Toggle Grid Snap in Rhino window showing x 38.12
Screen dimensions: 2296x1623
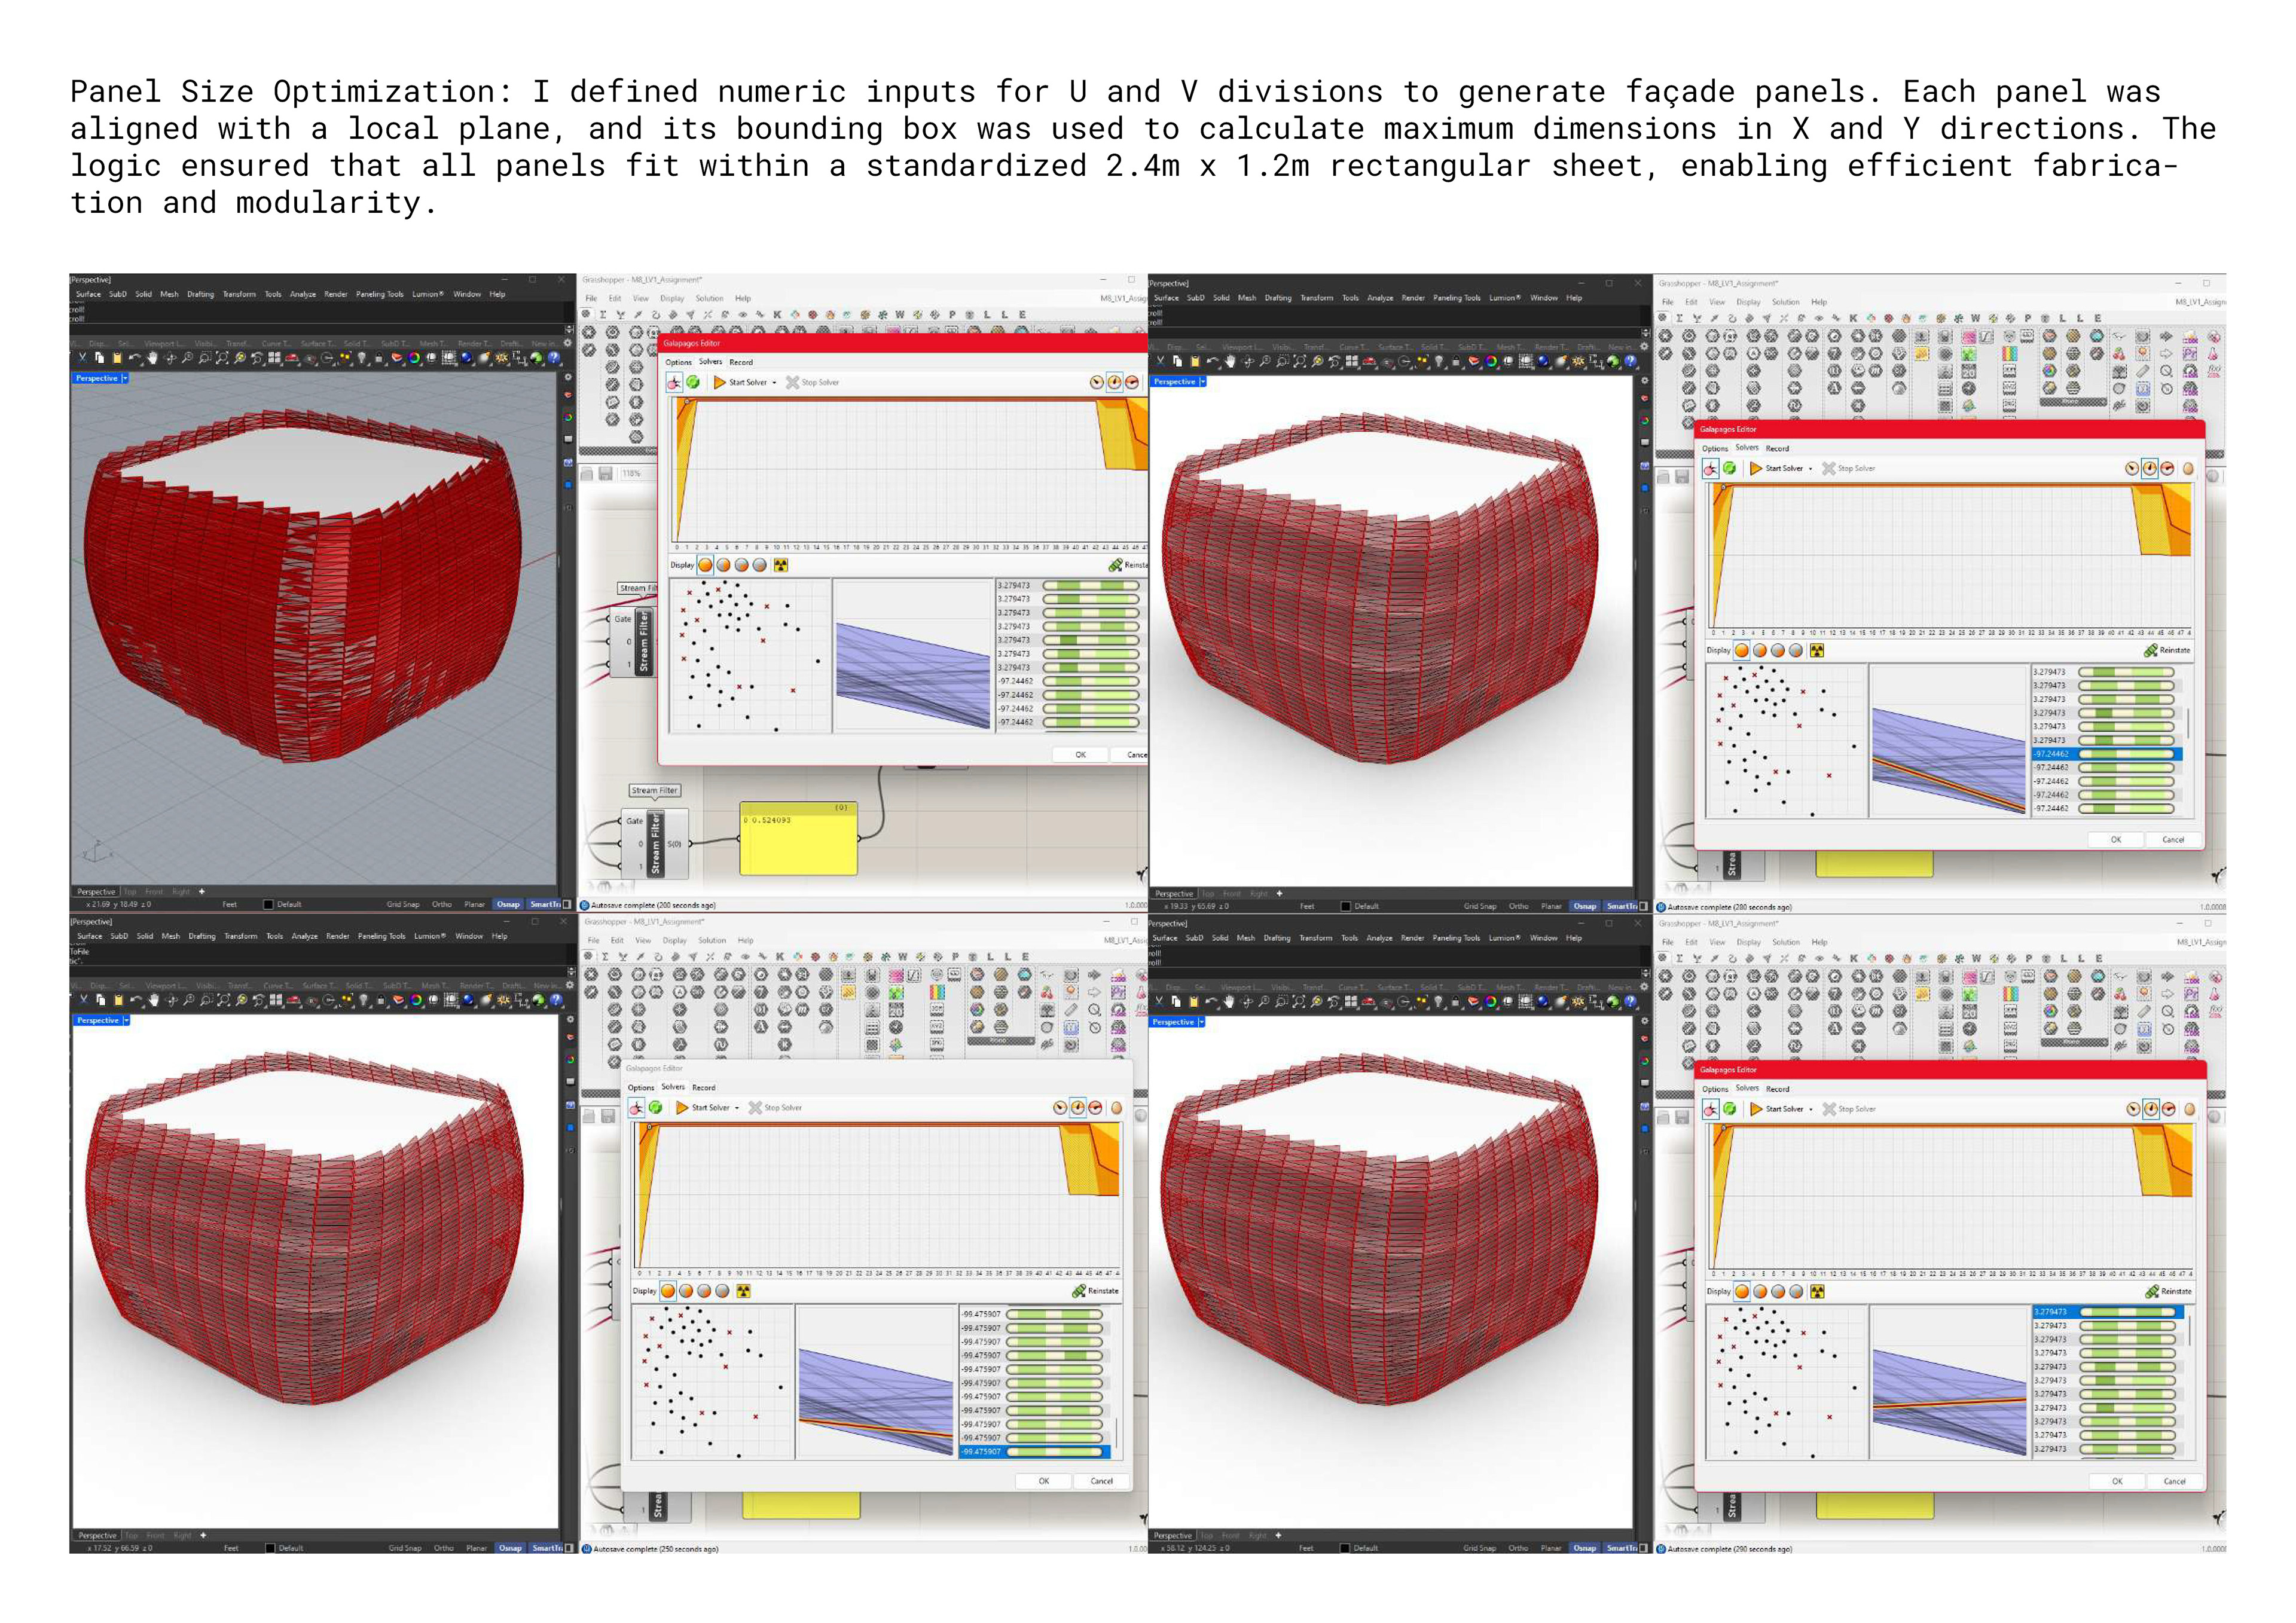[1479, 1548]
